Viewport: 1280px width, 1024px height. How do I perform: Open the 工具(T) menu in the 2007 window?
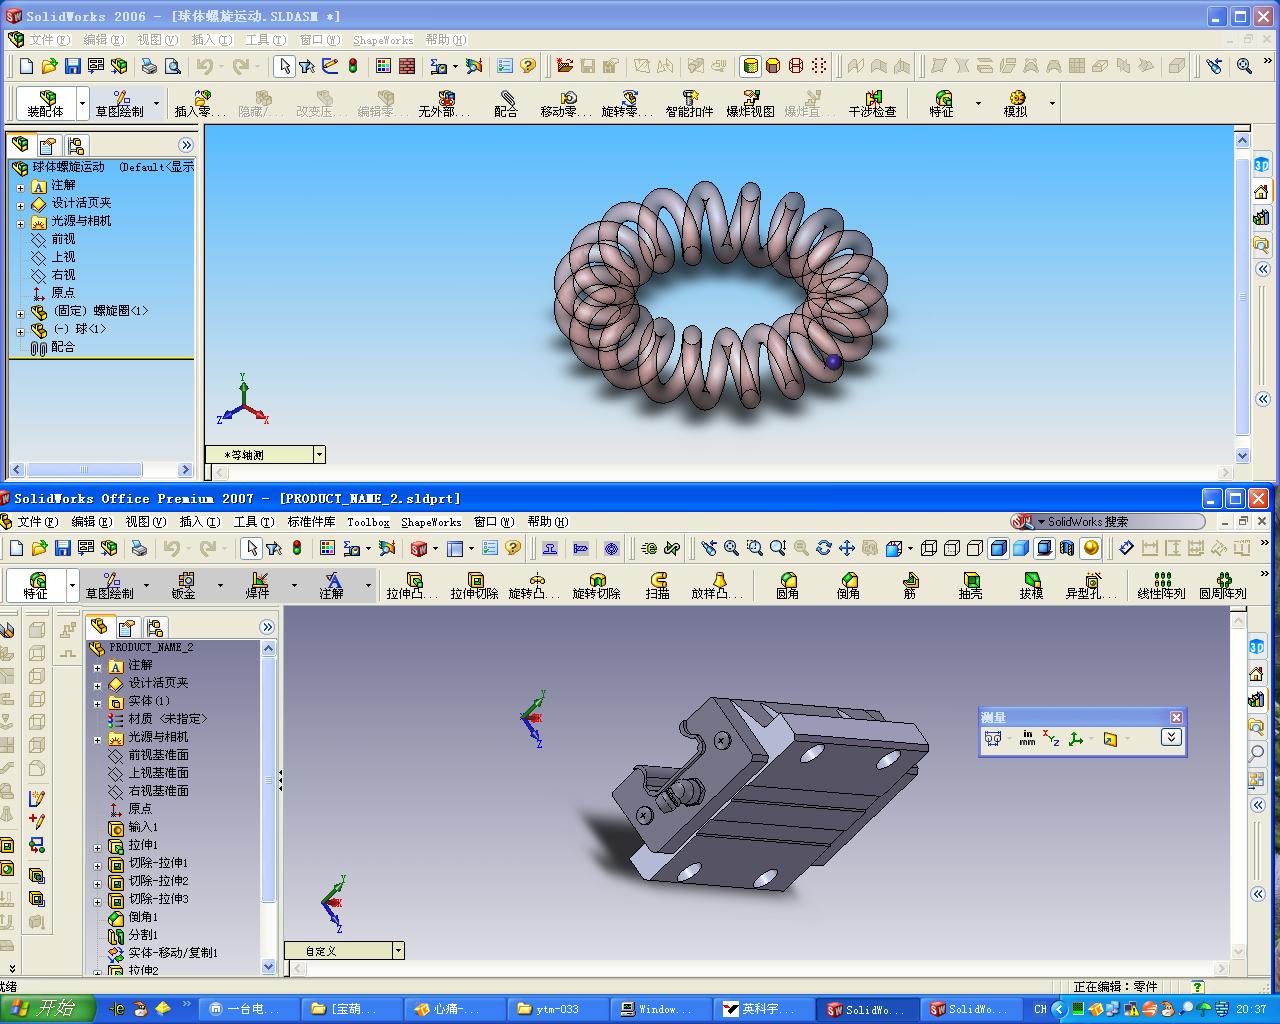click(254, 522)
